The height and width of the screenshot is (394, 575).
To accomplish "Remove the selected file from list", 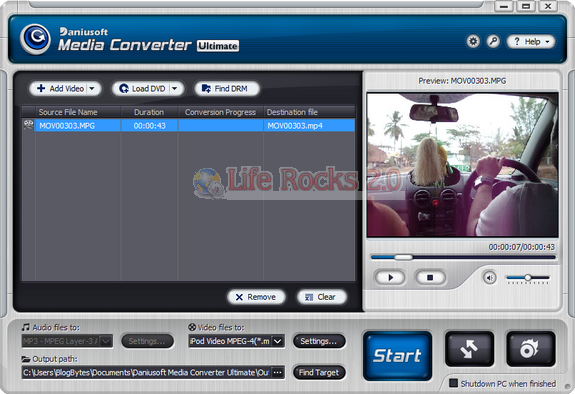I will [256, 297].
